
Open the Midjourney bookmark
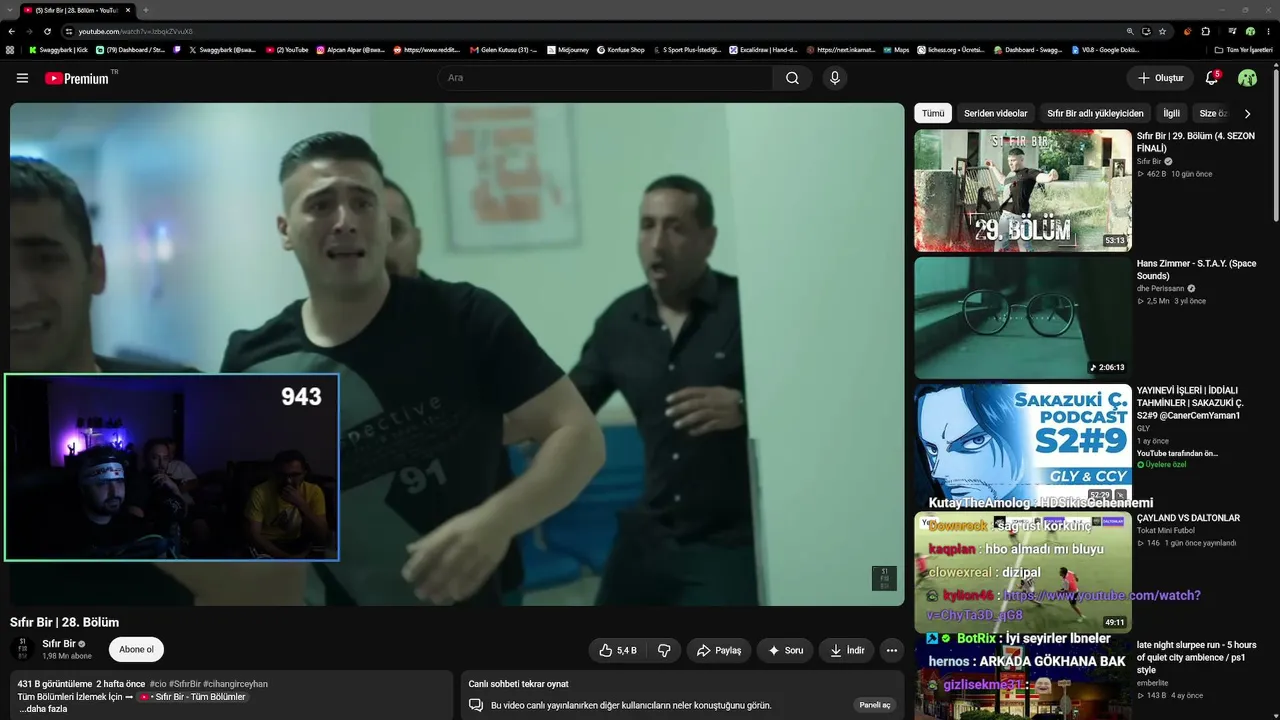[568, 49]
